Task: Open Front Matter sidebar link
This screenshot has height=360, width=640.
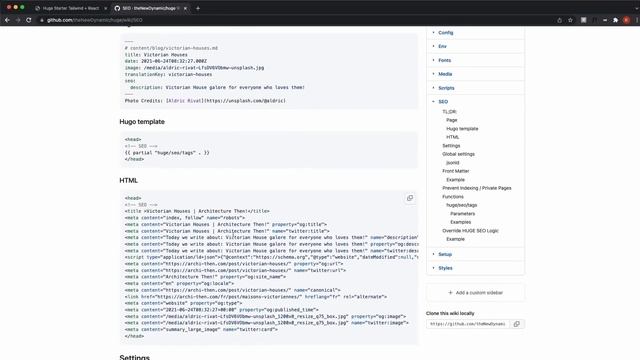Action: click(x=456, y=171)
